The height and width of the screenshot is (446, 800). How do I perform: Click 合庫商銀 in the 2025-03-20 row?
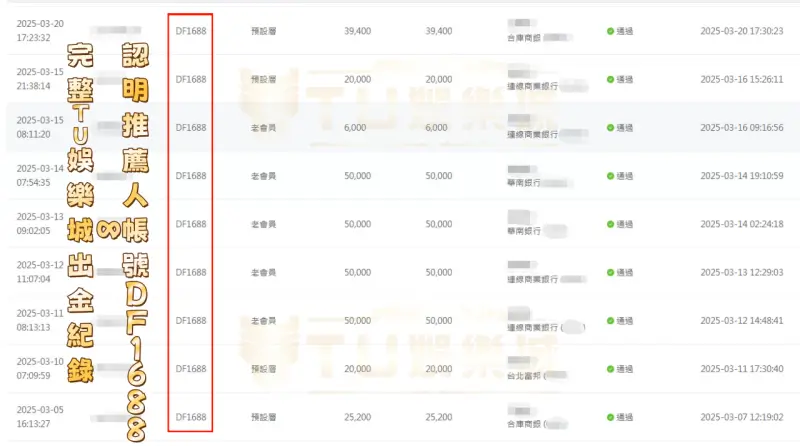525,38
